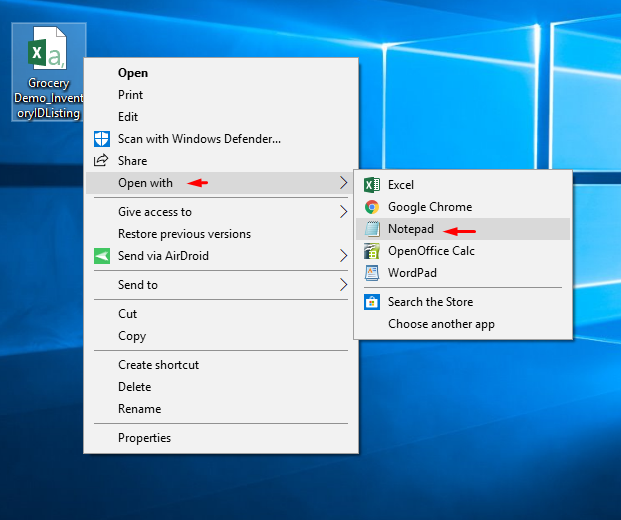
Task: Click the Grocery Demo_InventoryIDListing file name label
Action: pyautogui.click(x=48, y=98)
